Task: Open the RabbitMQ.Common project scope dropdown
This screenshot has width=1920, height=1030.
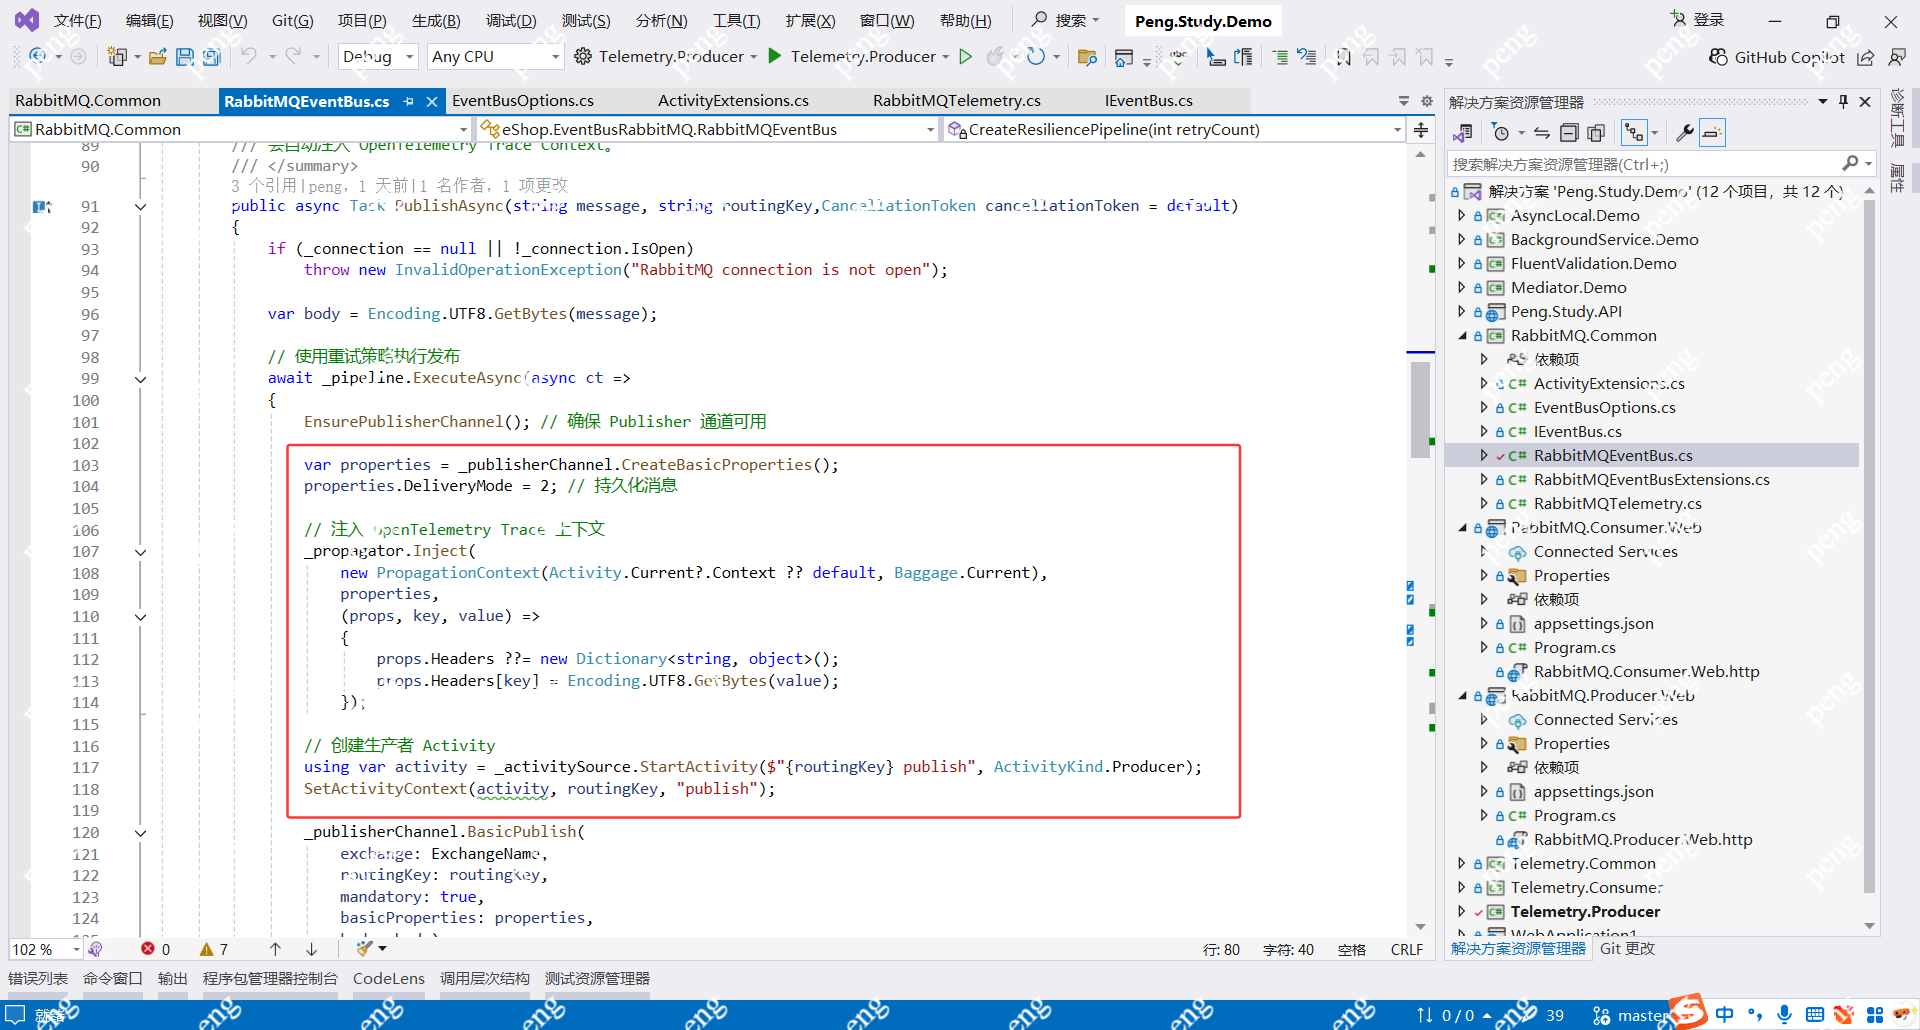Action: 240,129
